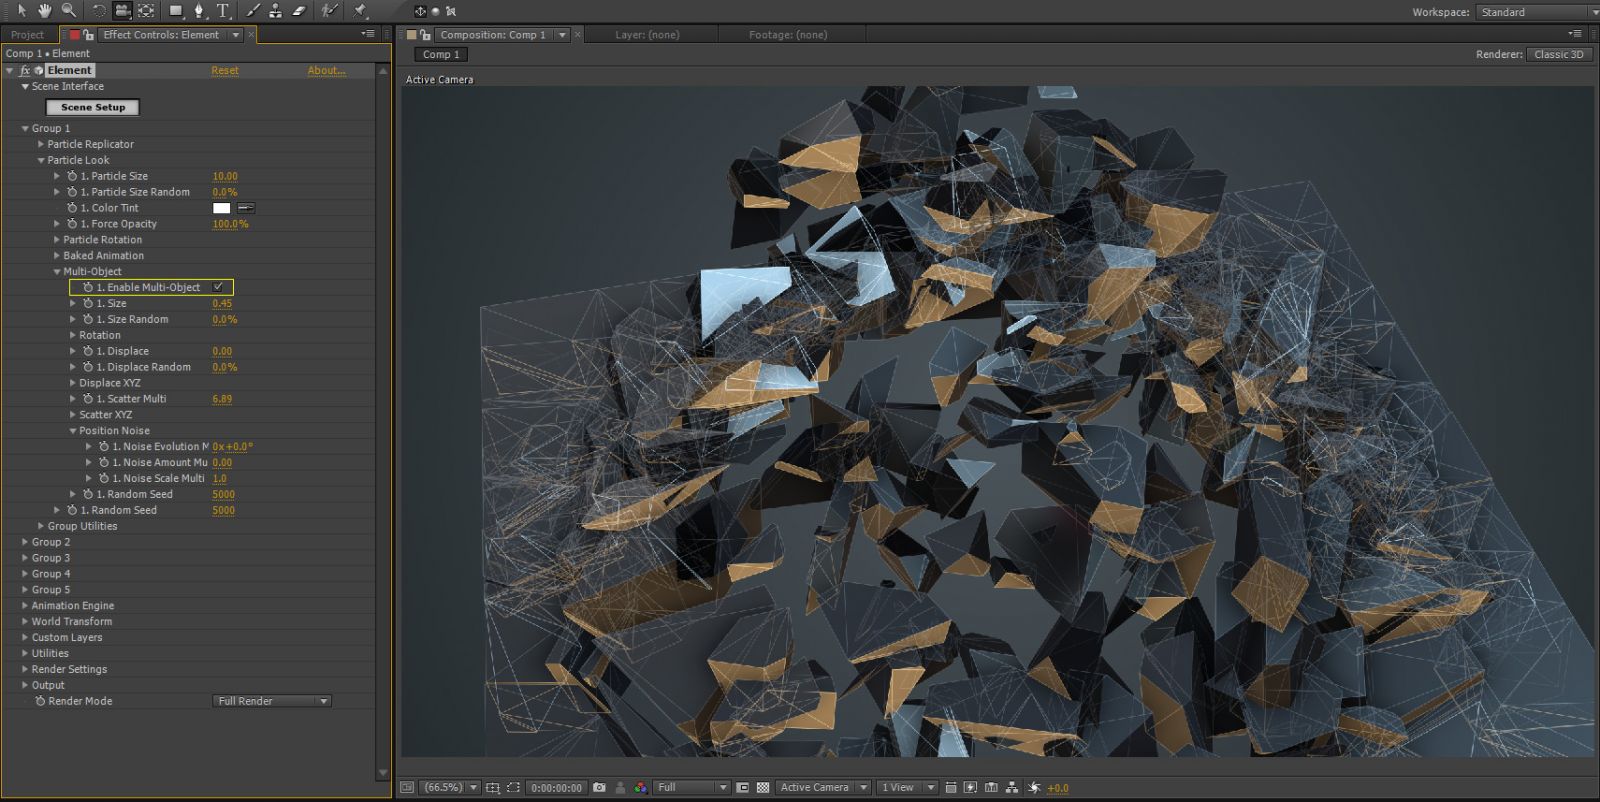Select the Puppet Pin tool
1600x802 pixels.
(360, 11)
